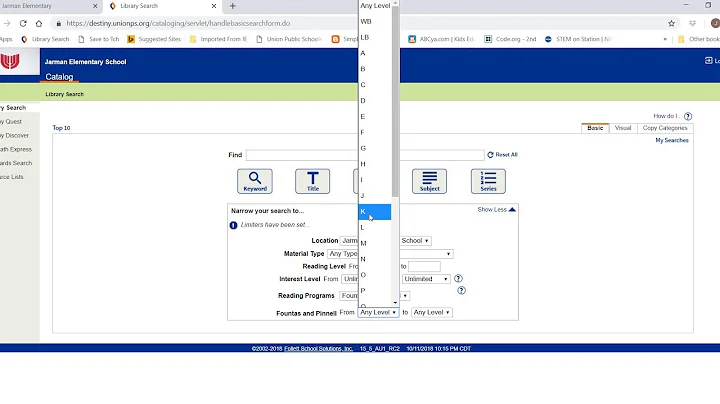The height and width of the screenshot is (404, 720).
Task: Click the Keyword search icon button
Action: click(x=255, y=181)
